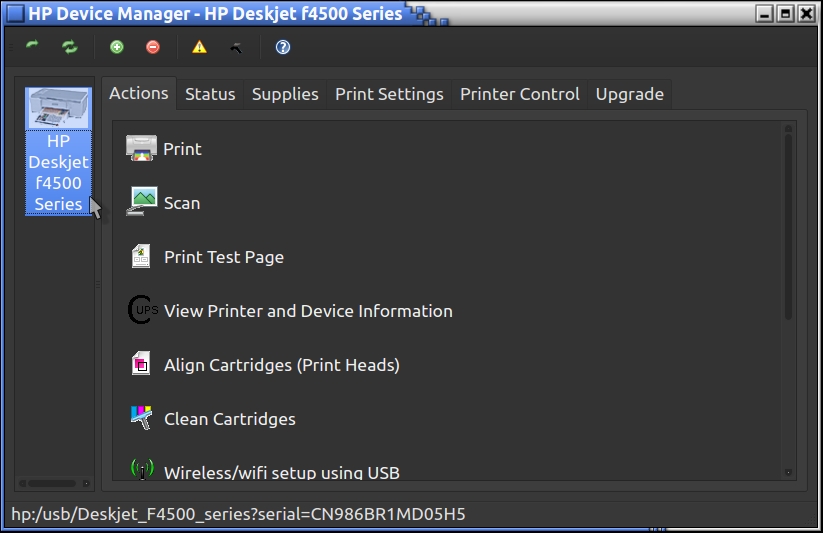Screen dimensions: 823x533
Task: Click the refresh all devices icon
Action: (70, 47)
